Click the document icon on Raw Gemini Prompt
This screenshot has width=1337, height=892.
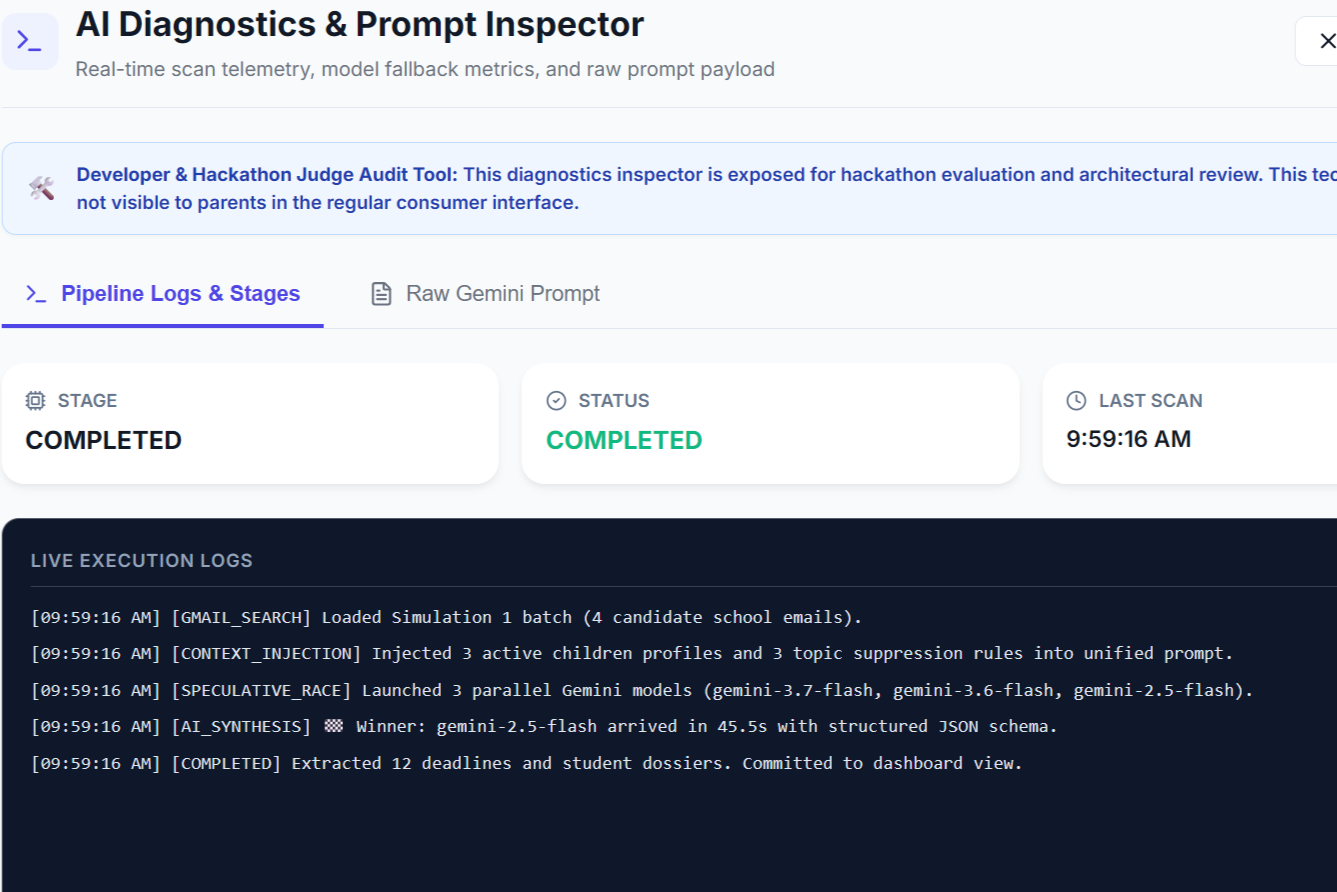click(381, 294)
